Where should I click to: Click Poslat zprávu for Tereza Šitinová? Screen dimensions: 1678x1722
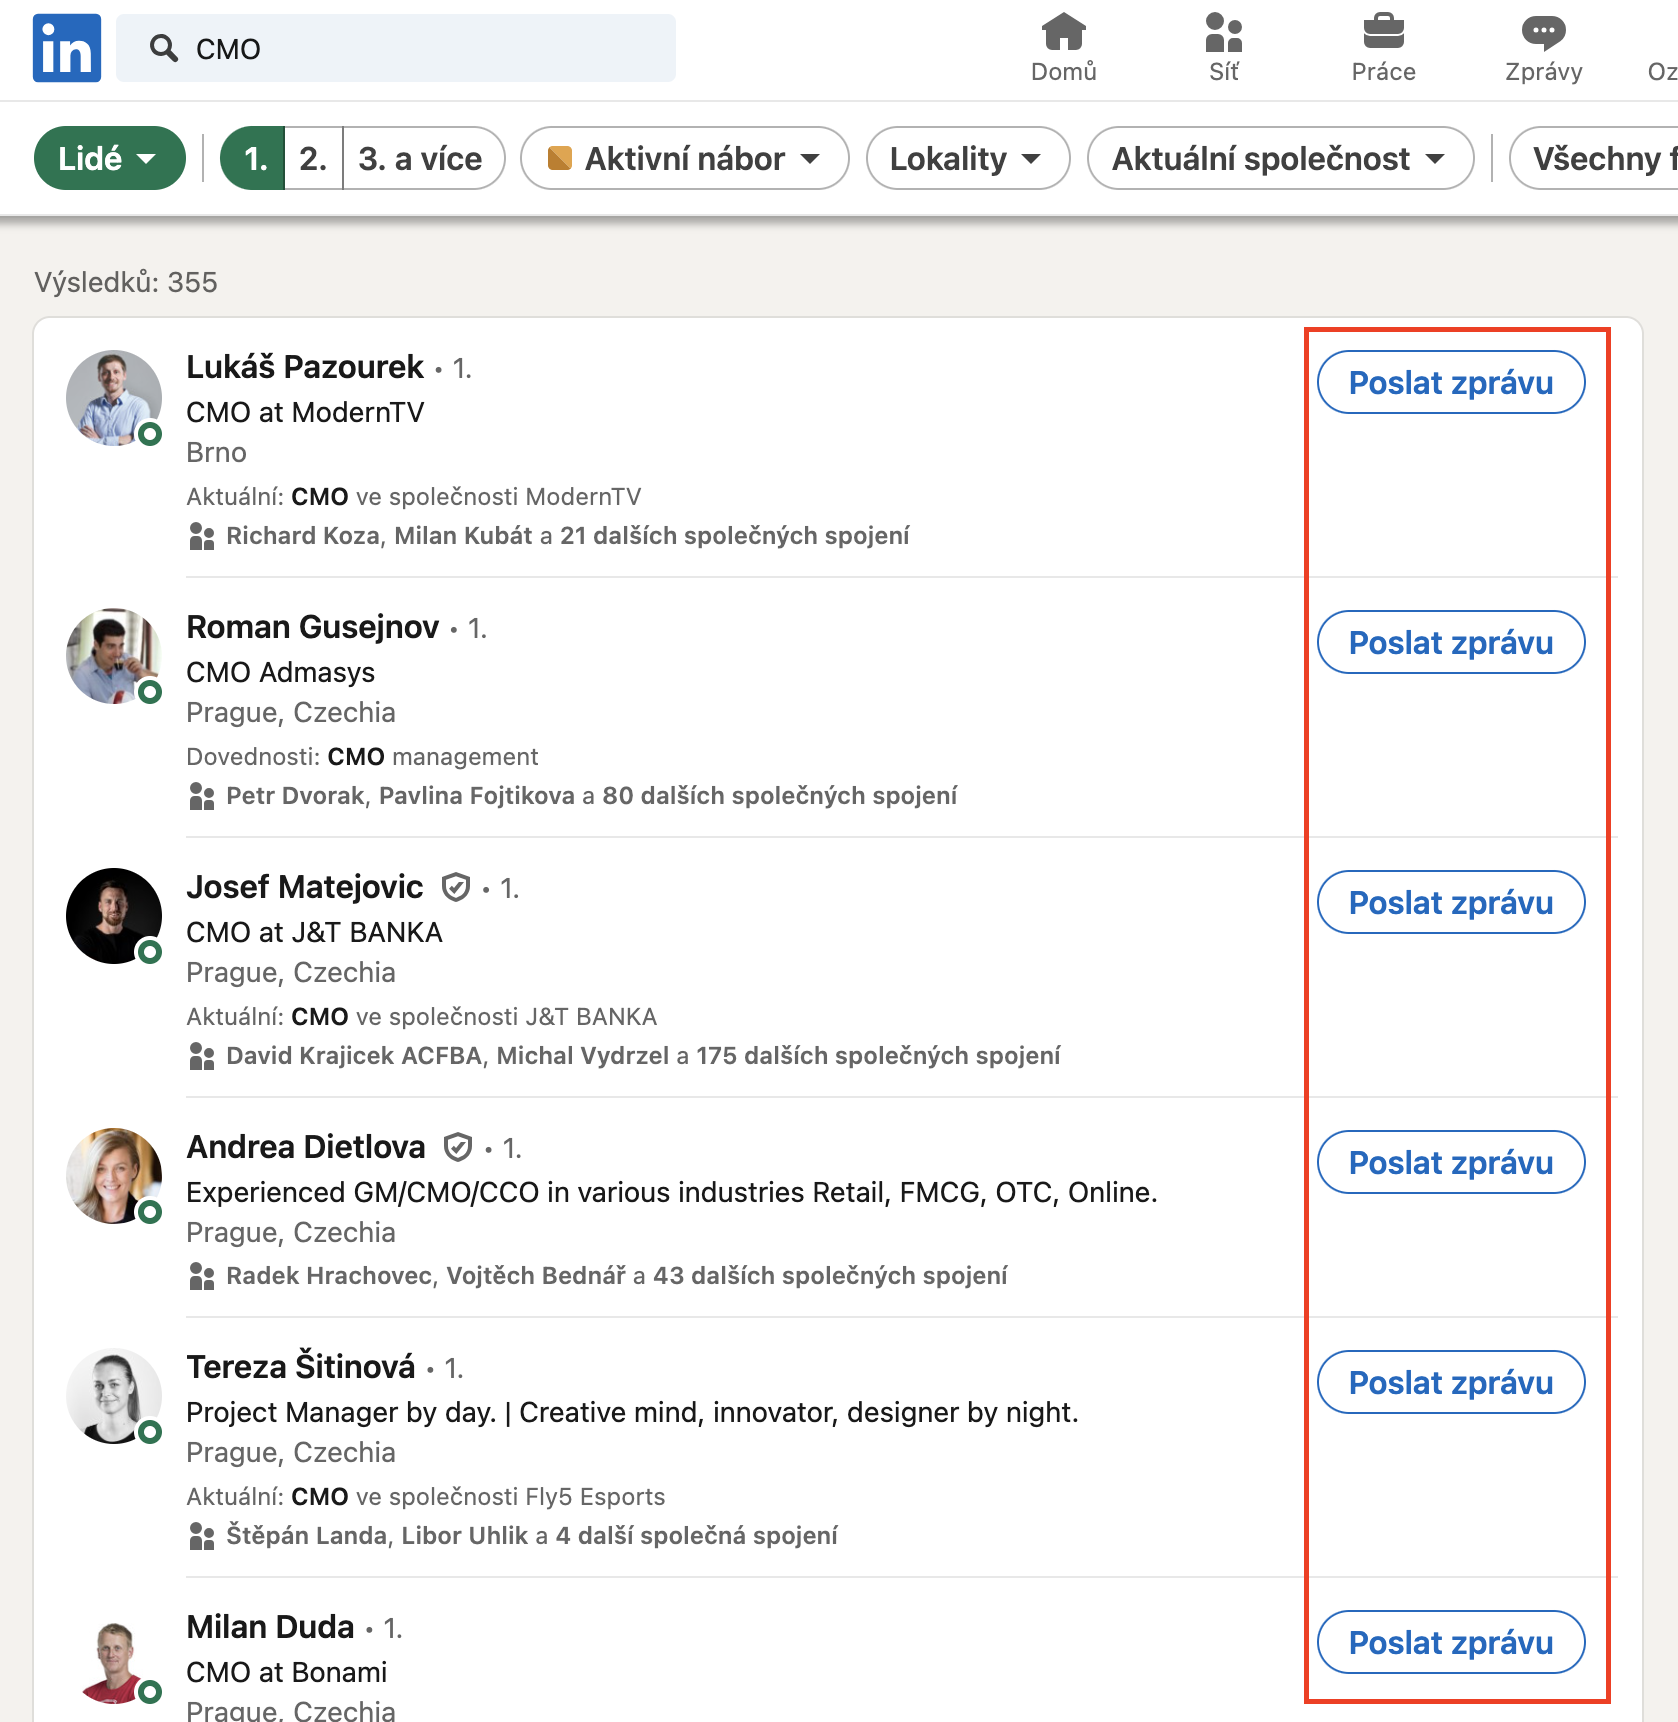click(1451, 1382)
